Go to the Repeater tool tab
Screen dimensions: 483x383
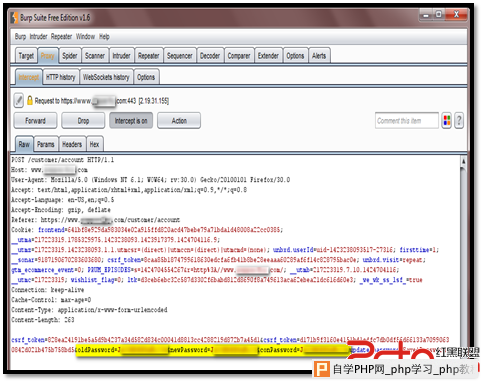pos(149,56)
